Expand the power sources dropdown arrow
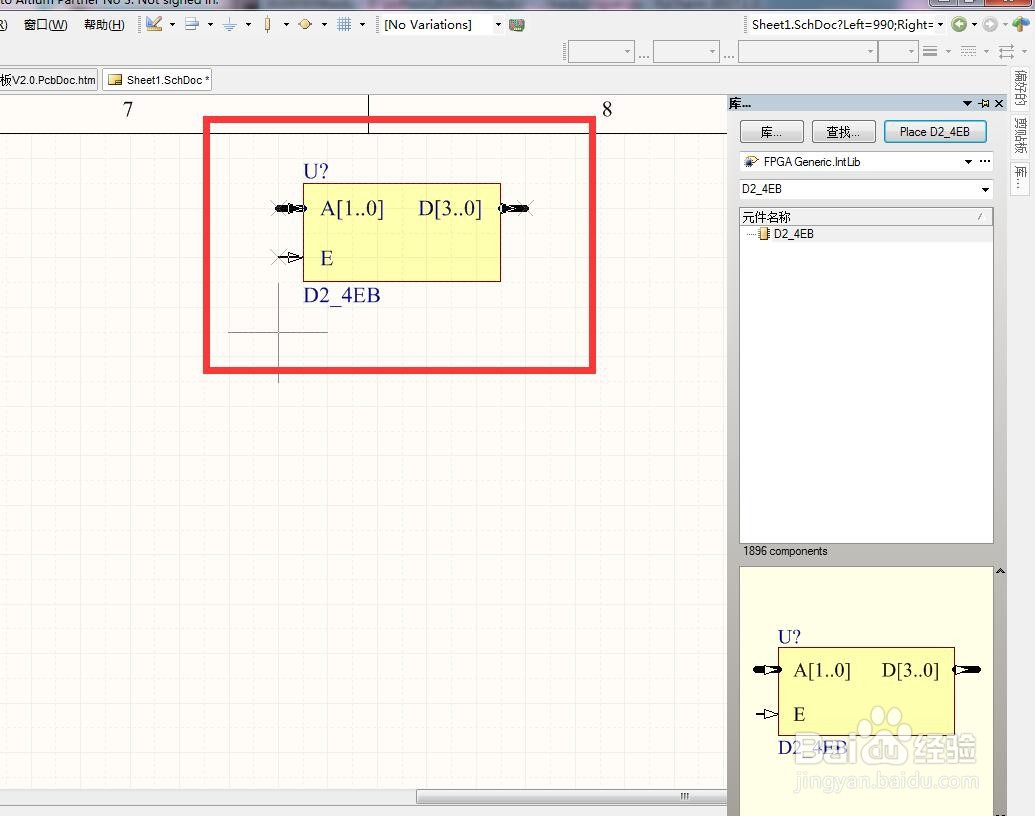Image resolution: width=1035 pixels, height=816 pixels. (248, 24)
